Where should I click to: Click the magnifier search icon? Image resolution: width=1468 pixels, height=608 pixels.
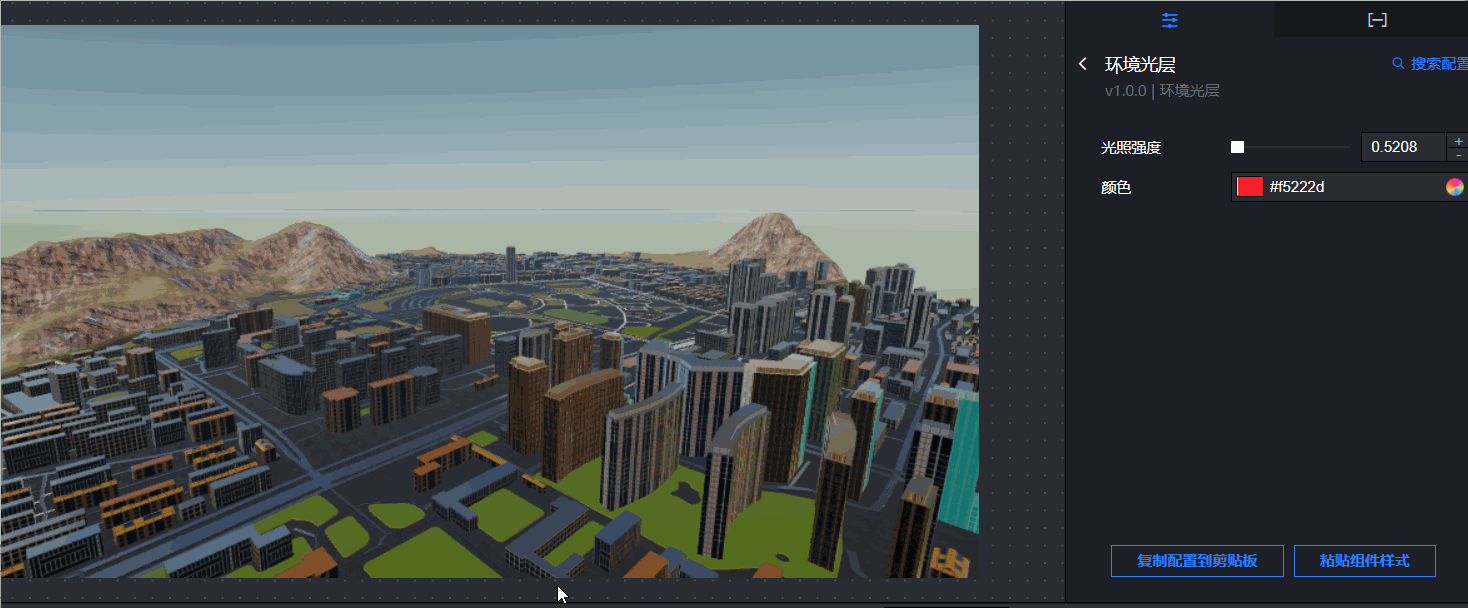pos(1398,63)
